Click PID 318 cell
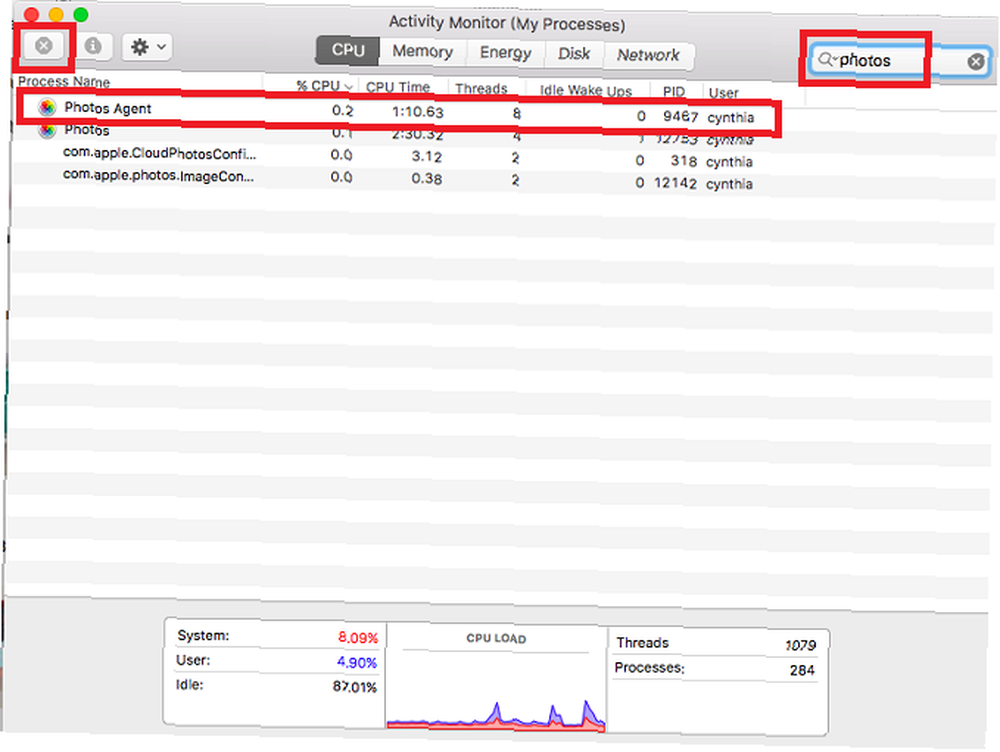This screenshot has width=1000, height=752. (x=684, y=161)
